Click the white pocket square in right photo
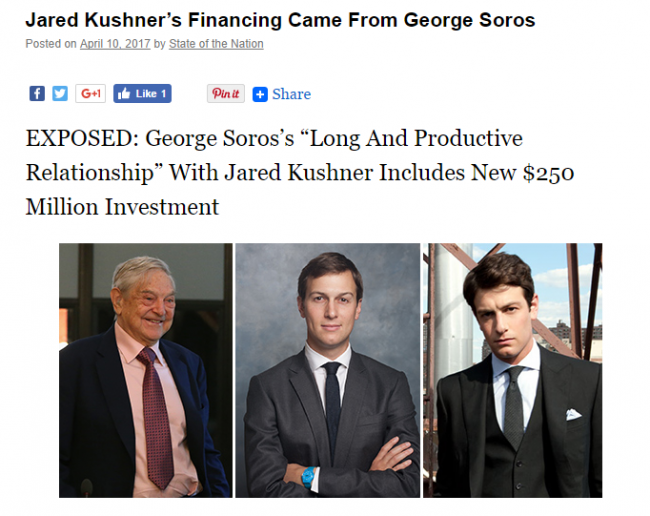This screenshot has width=650, height=516. (573, 414)
